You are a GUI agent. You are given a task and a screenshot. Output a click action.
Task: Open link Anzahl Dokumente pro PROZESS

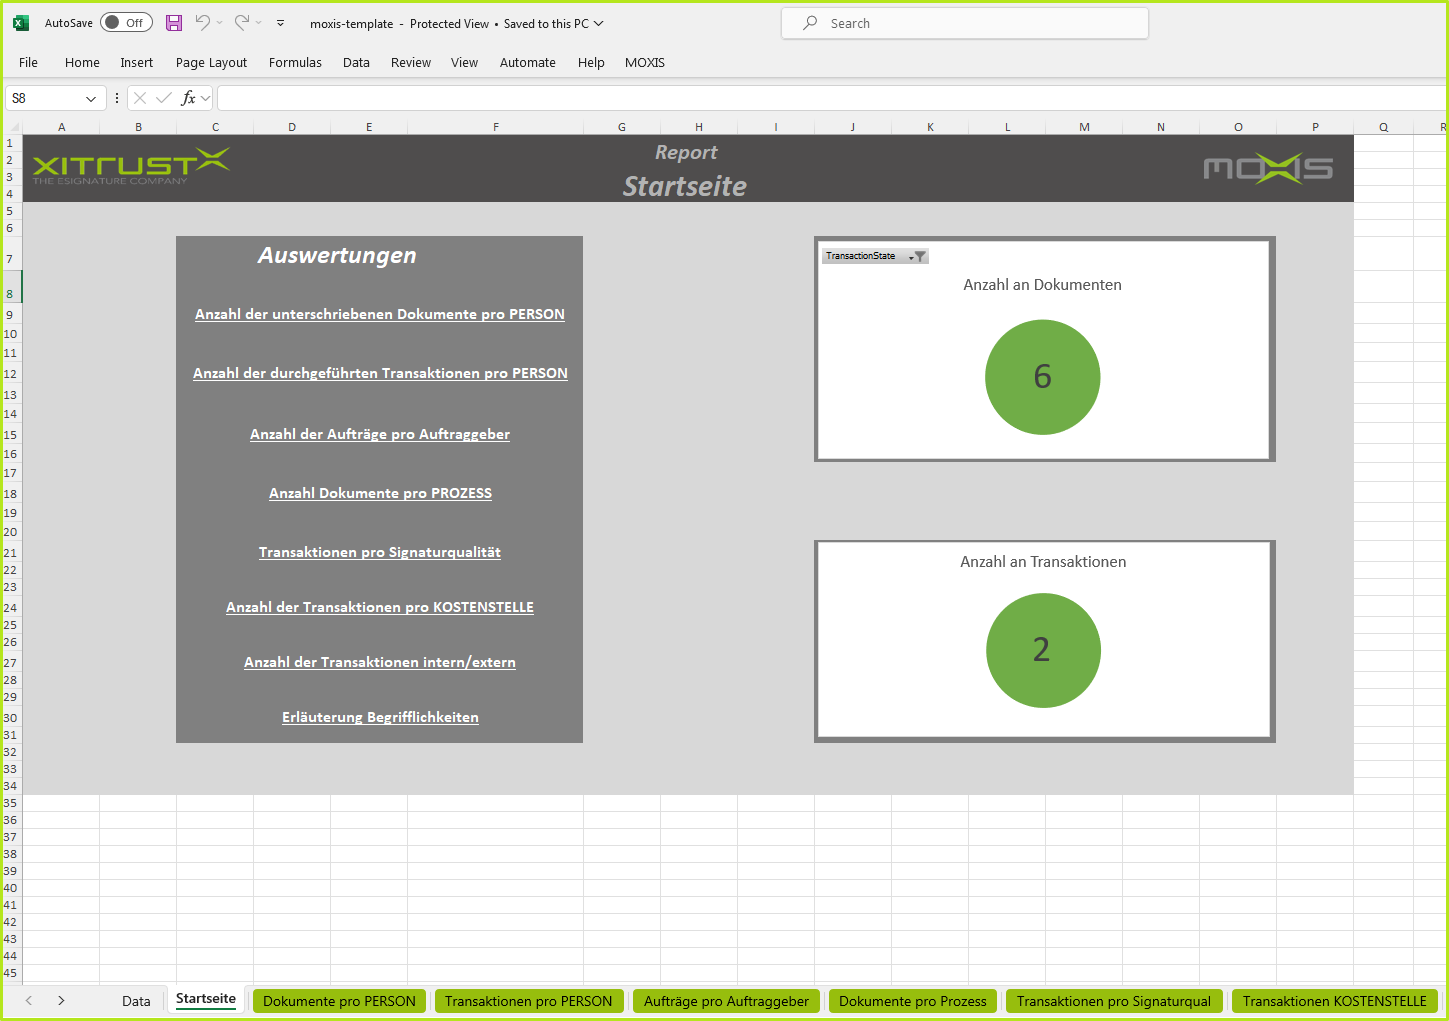point(380,493)
